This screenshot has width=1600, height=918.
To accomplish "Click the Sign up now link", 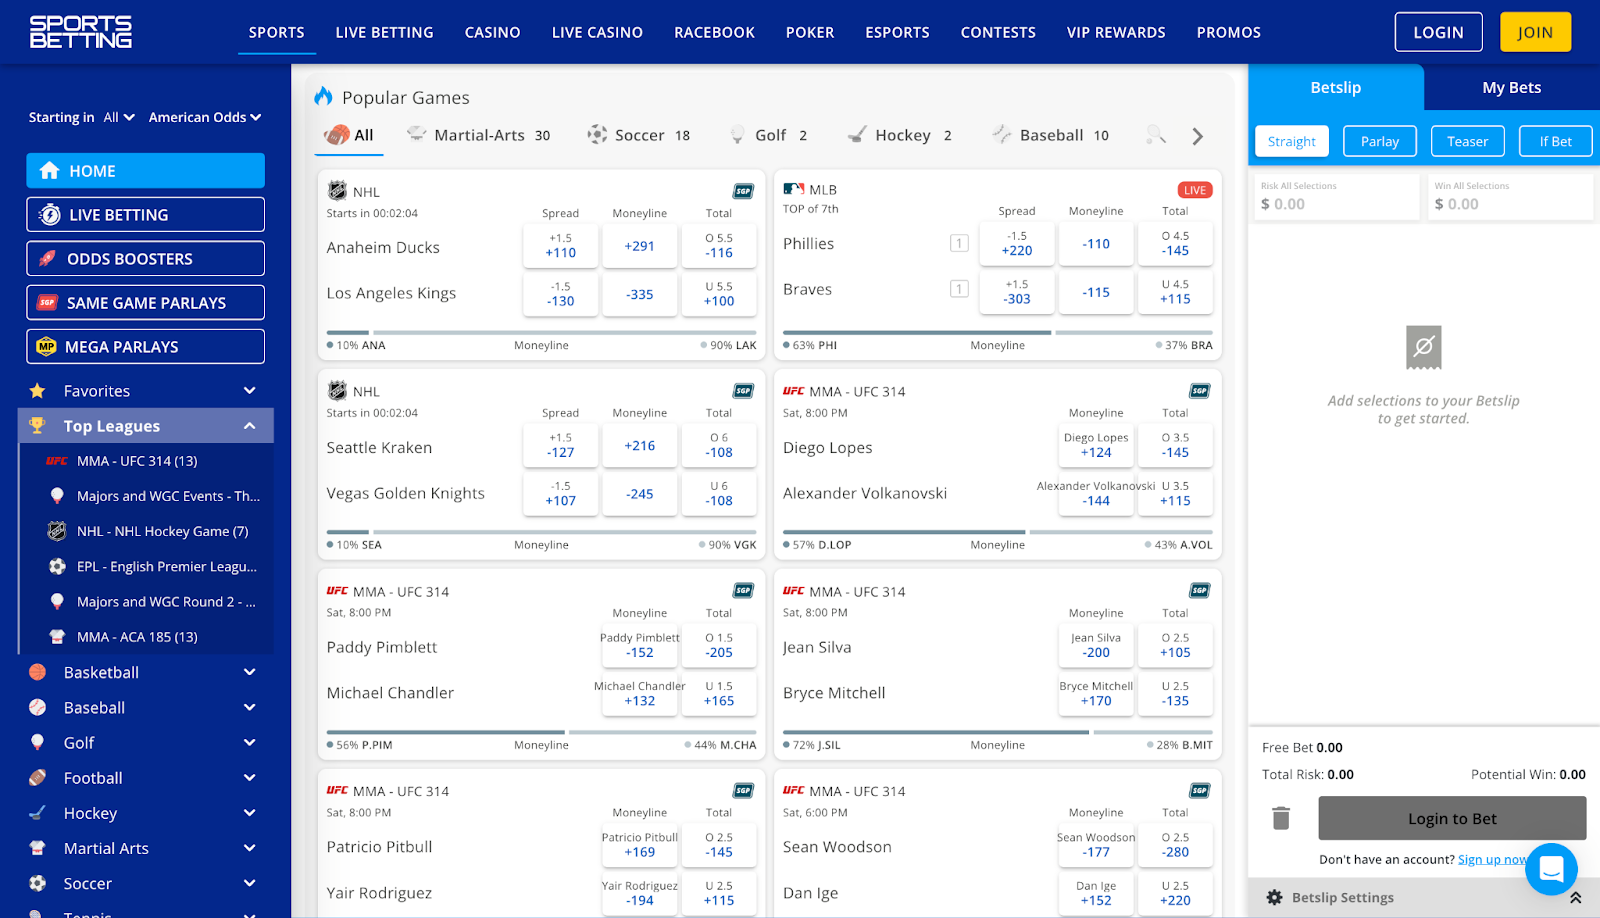I will 1492,859.
